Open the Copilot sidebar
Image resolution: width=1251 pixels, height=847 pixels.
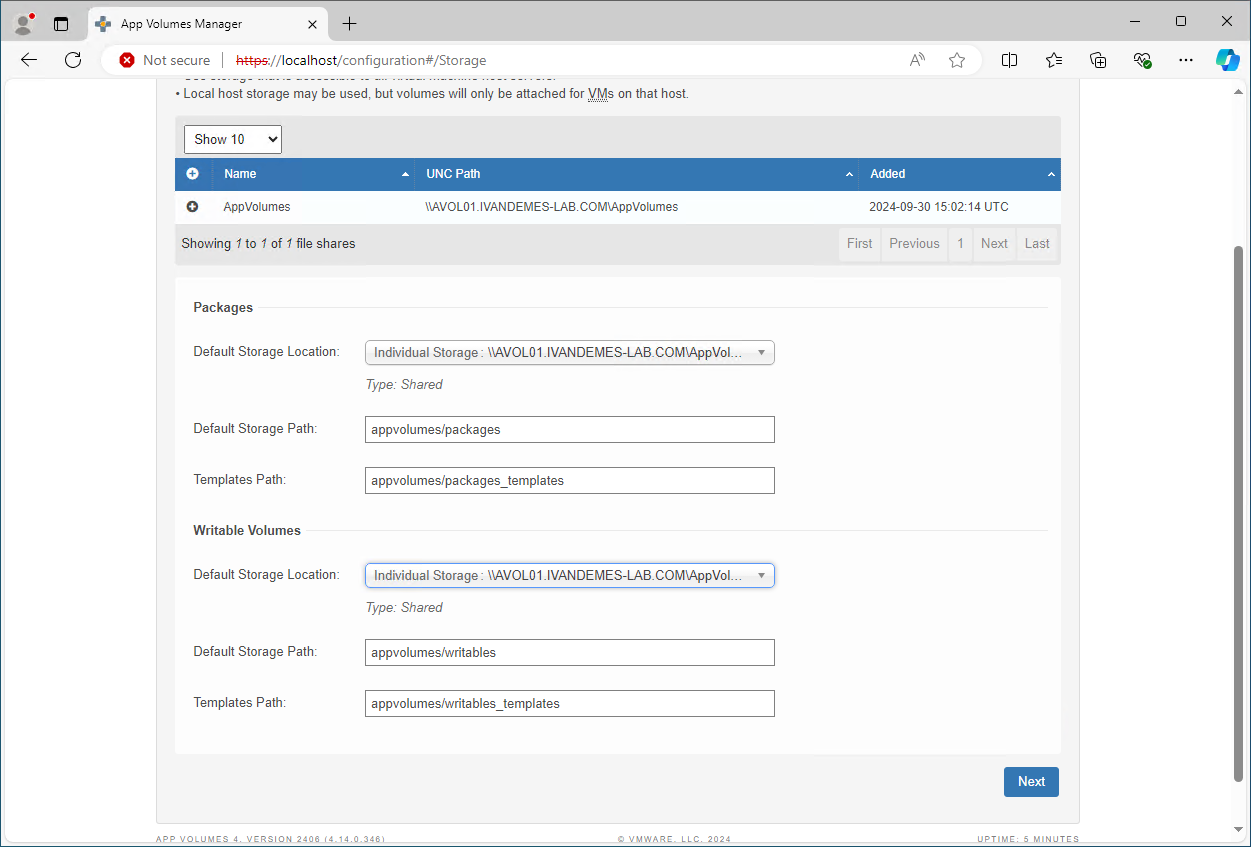pos(1228,60)
